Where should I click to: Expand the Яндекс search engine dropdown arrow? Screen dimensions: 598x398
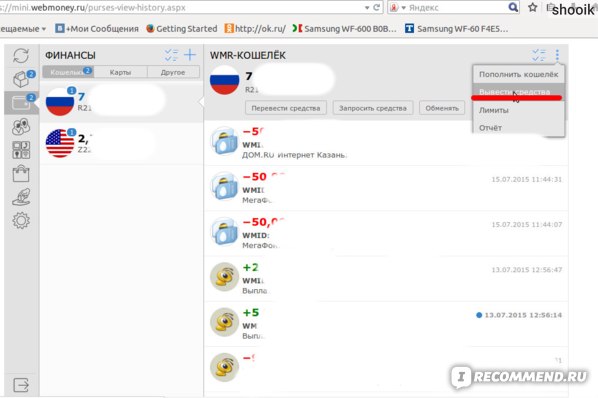tap(403, 8)
